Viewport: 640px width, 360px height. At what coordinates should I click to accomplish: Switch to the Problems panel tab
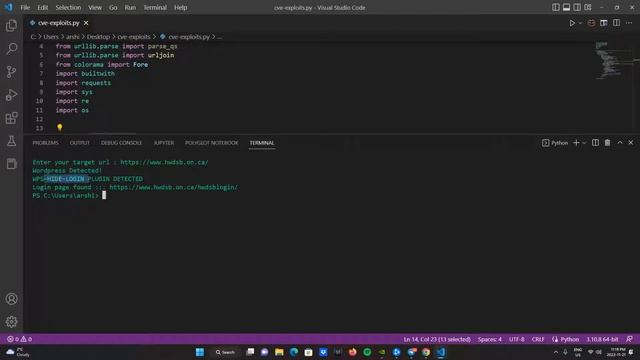tap(45, 143)
